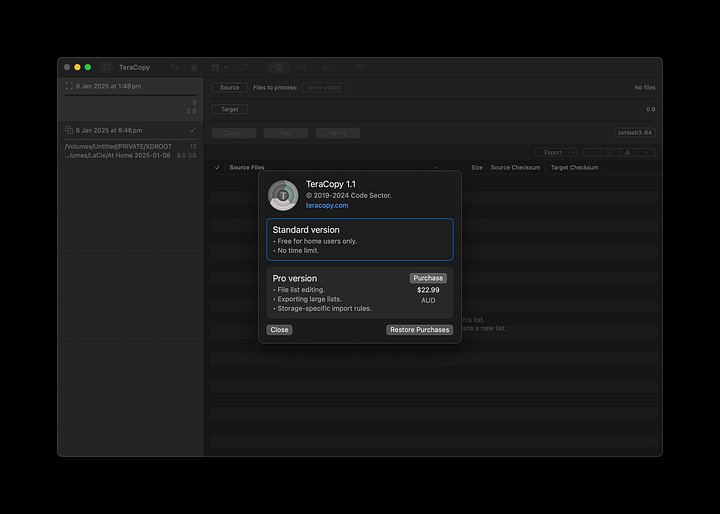Click the Restore Purchases button

pyautogui.click(x=419, y=330)
